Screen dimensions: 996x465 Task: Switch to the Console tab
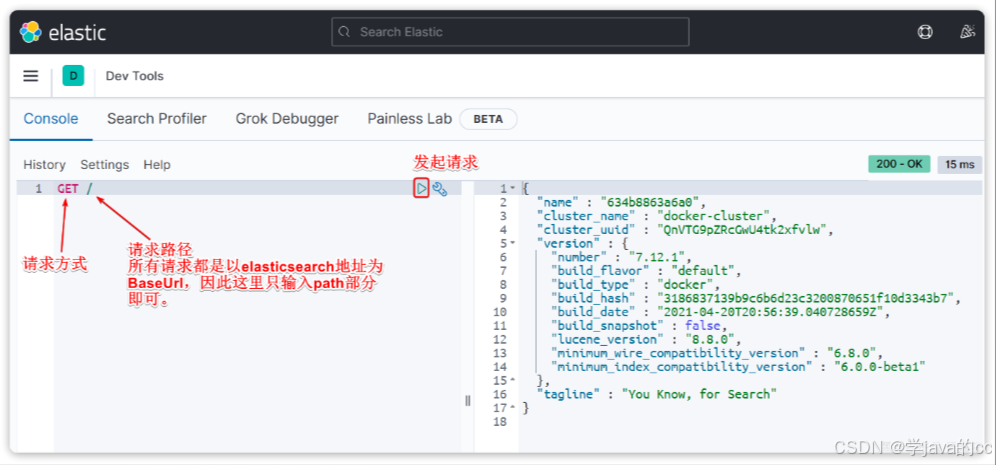51,119
